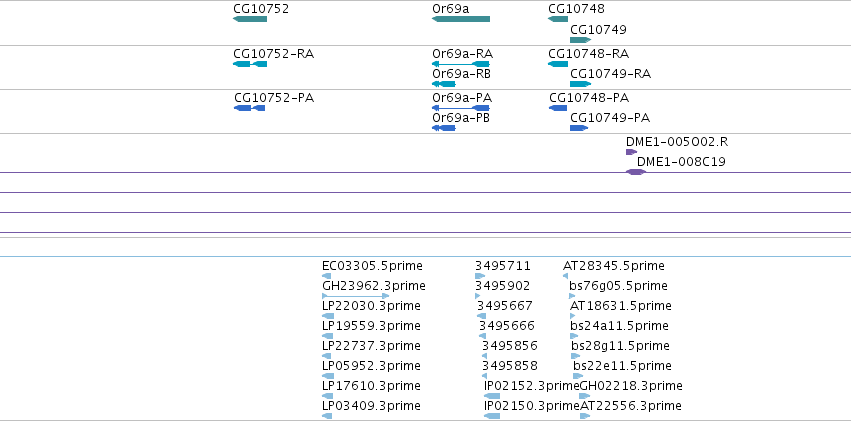Select the DME1-005O02.R feature
This screenshot has width=851, height=421.
631,152
